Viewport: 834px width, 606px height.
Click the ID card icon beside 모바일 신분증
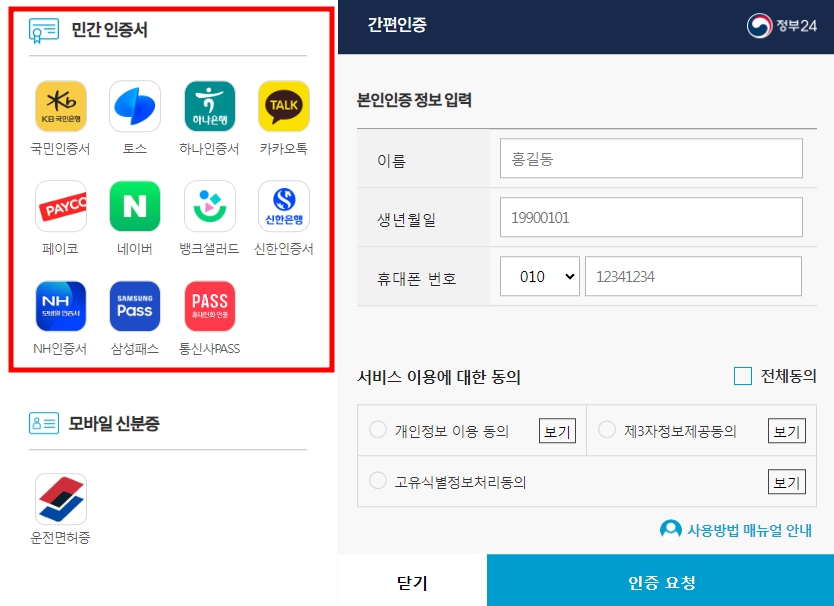(44, 424)
